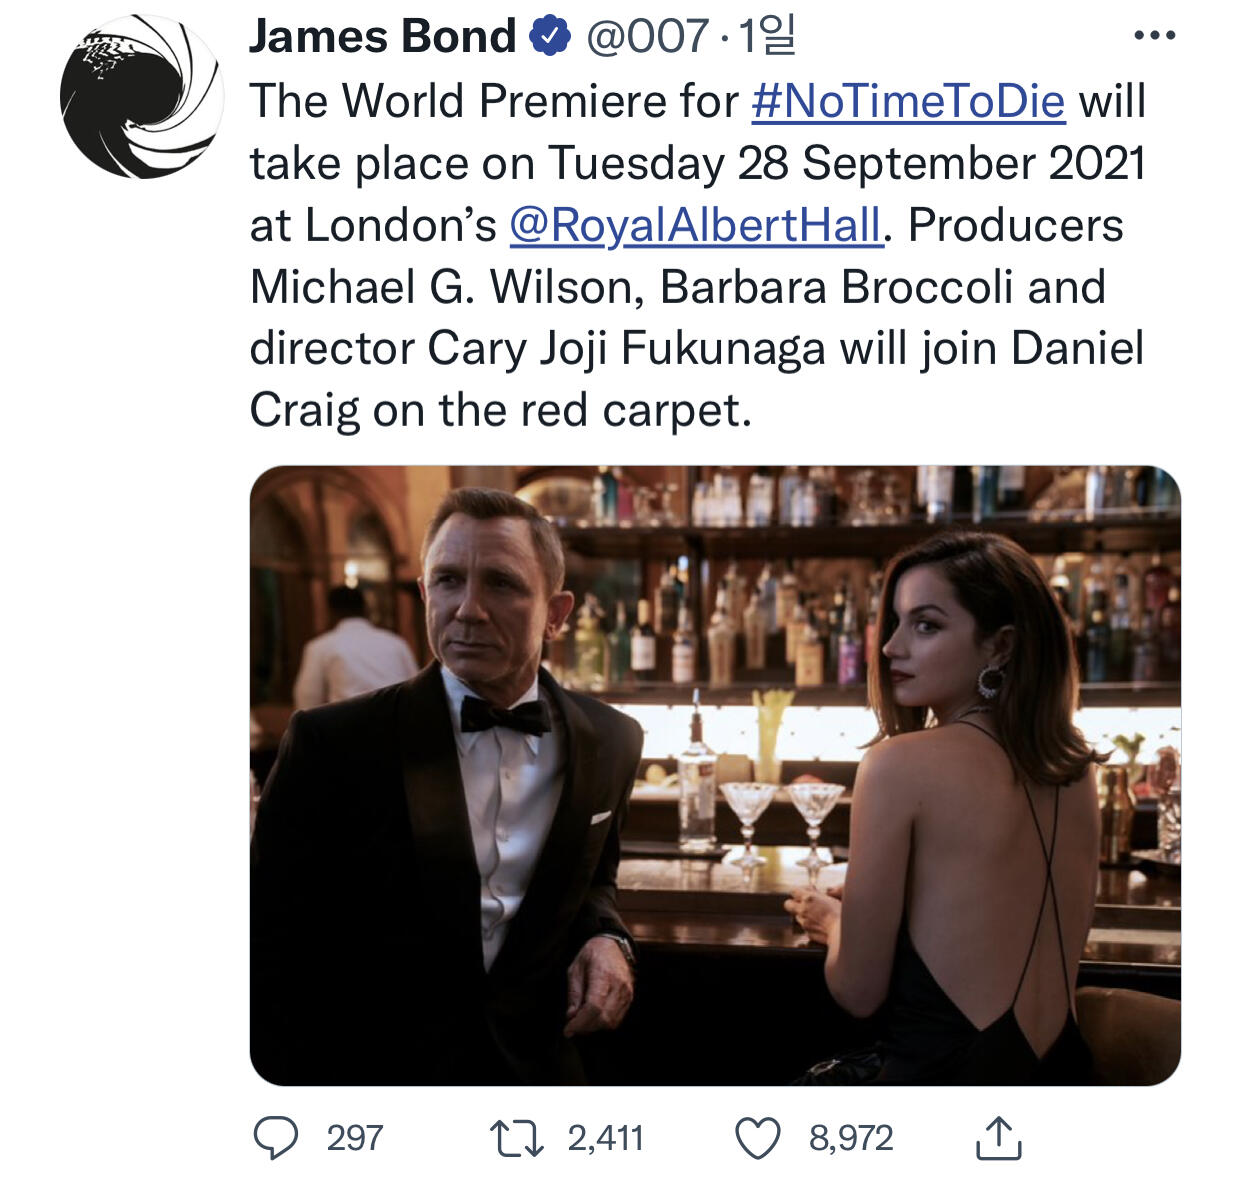Screen dimensions: 1242x1188
Task: Click the name Cary Joji Fukunaga in the tweet
Action: (627, 349)
